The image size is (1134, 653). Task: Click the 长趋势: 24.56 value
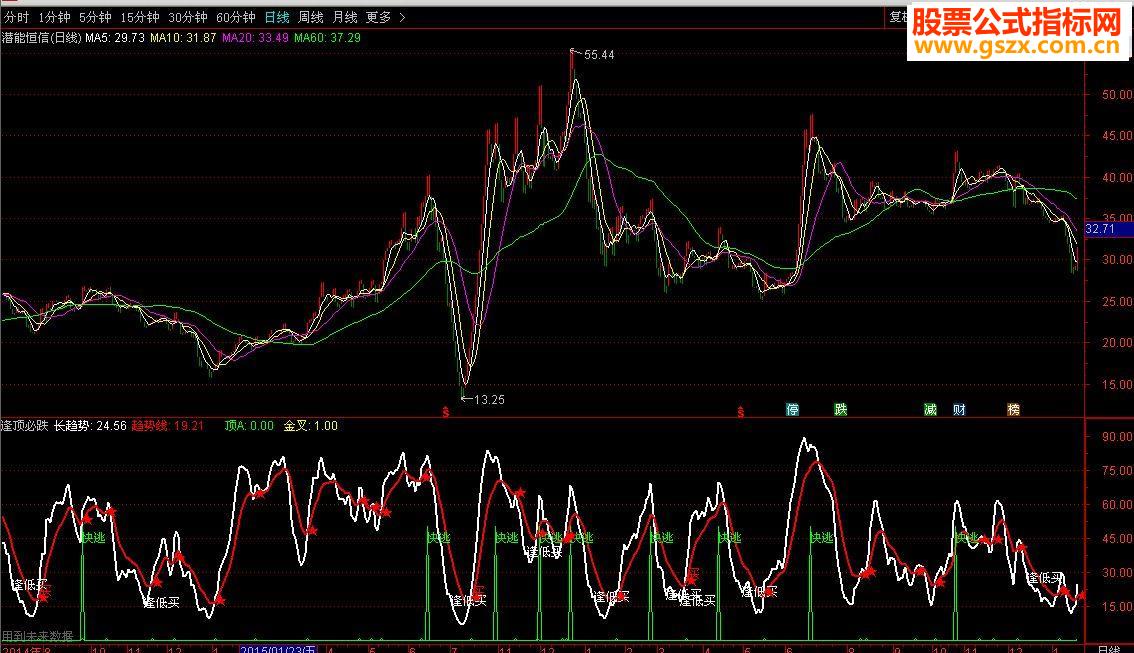click(90, 426)
